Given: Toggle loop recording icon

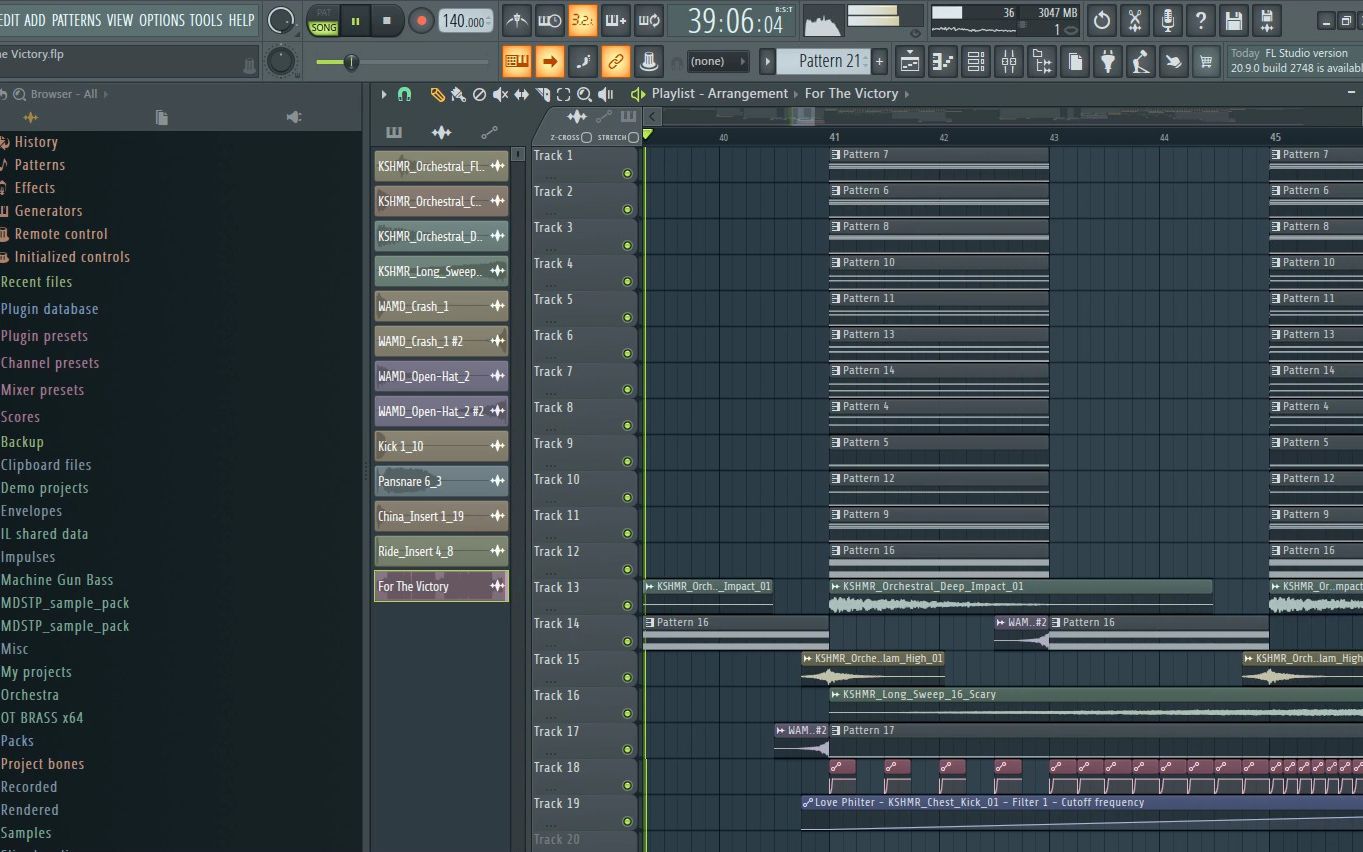Looking at the screenshot, I should 648,20.
